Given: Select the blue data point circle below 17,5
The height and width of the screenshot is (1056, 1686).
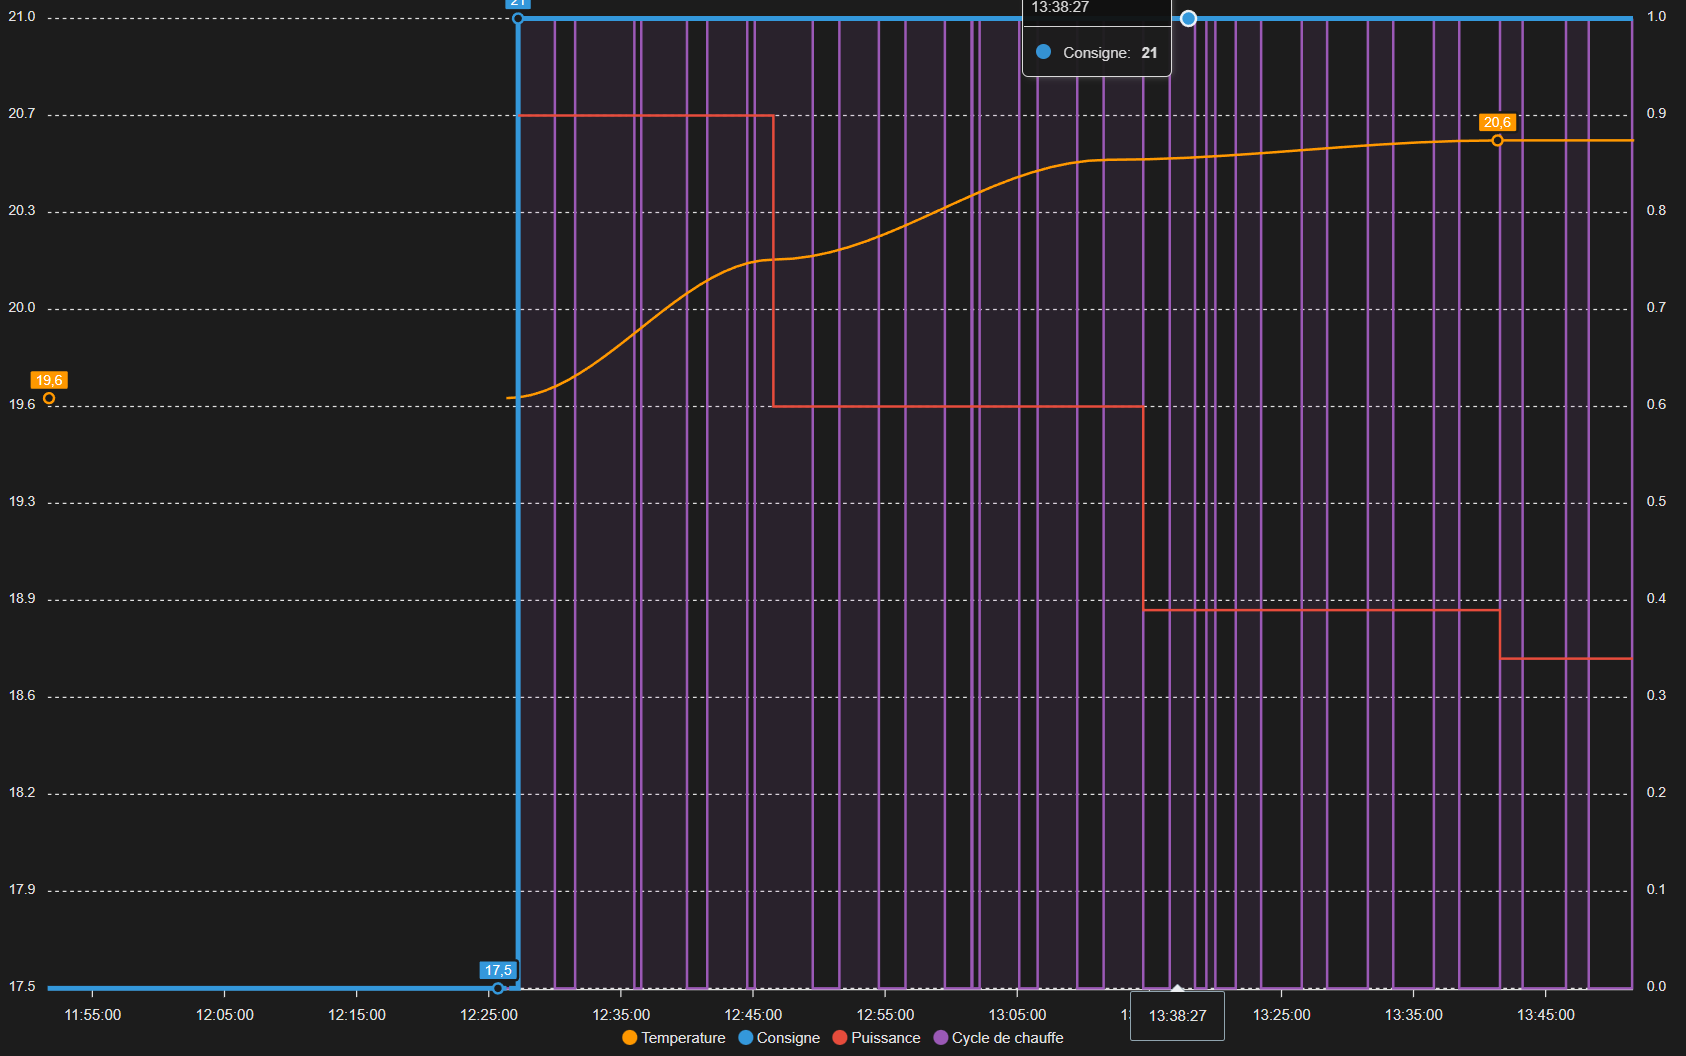Looking at the screenshot, I should [498, 988].
